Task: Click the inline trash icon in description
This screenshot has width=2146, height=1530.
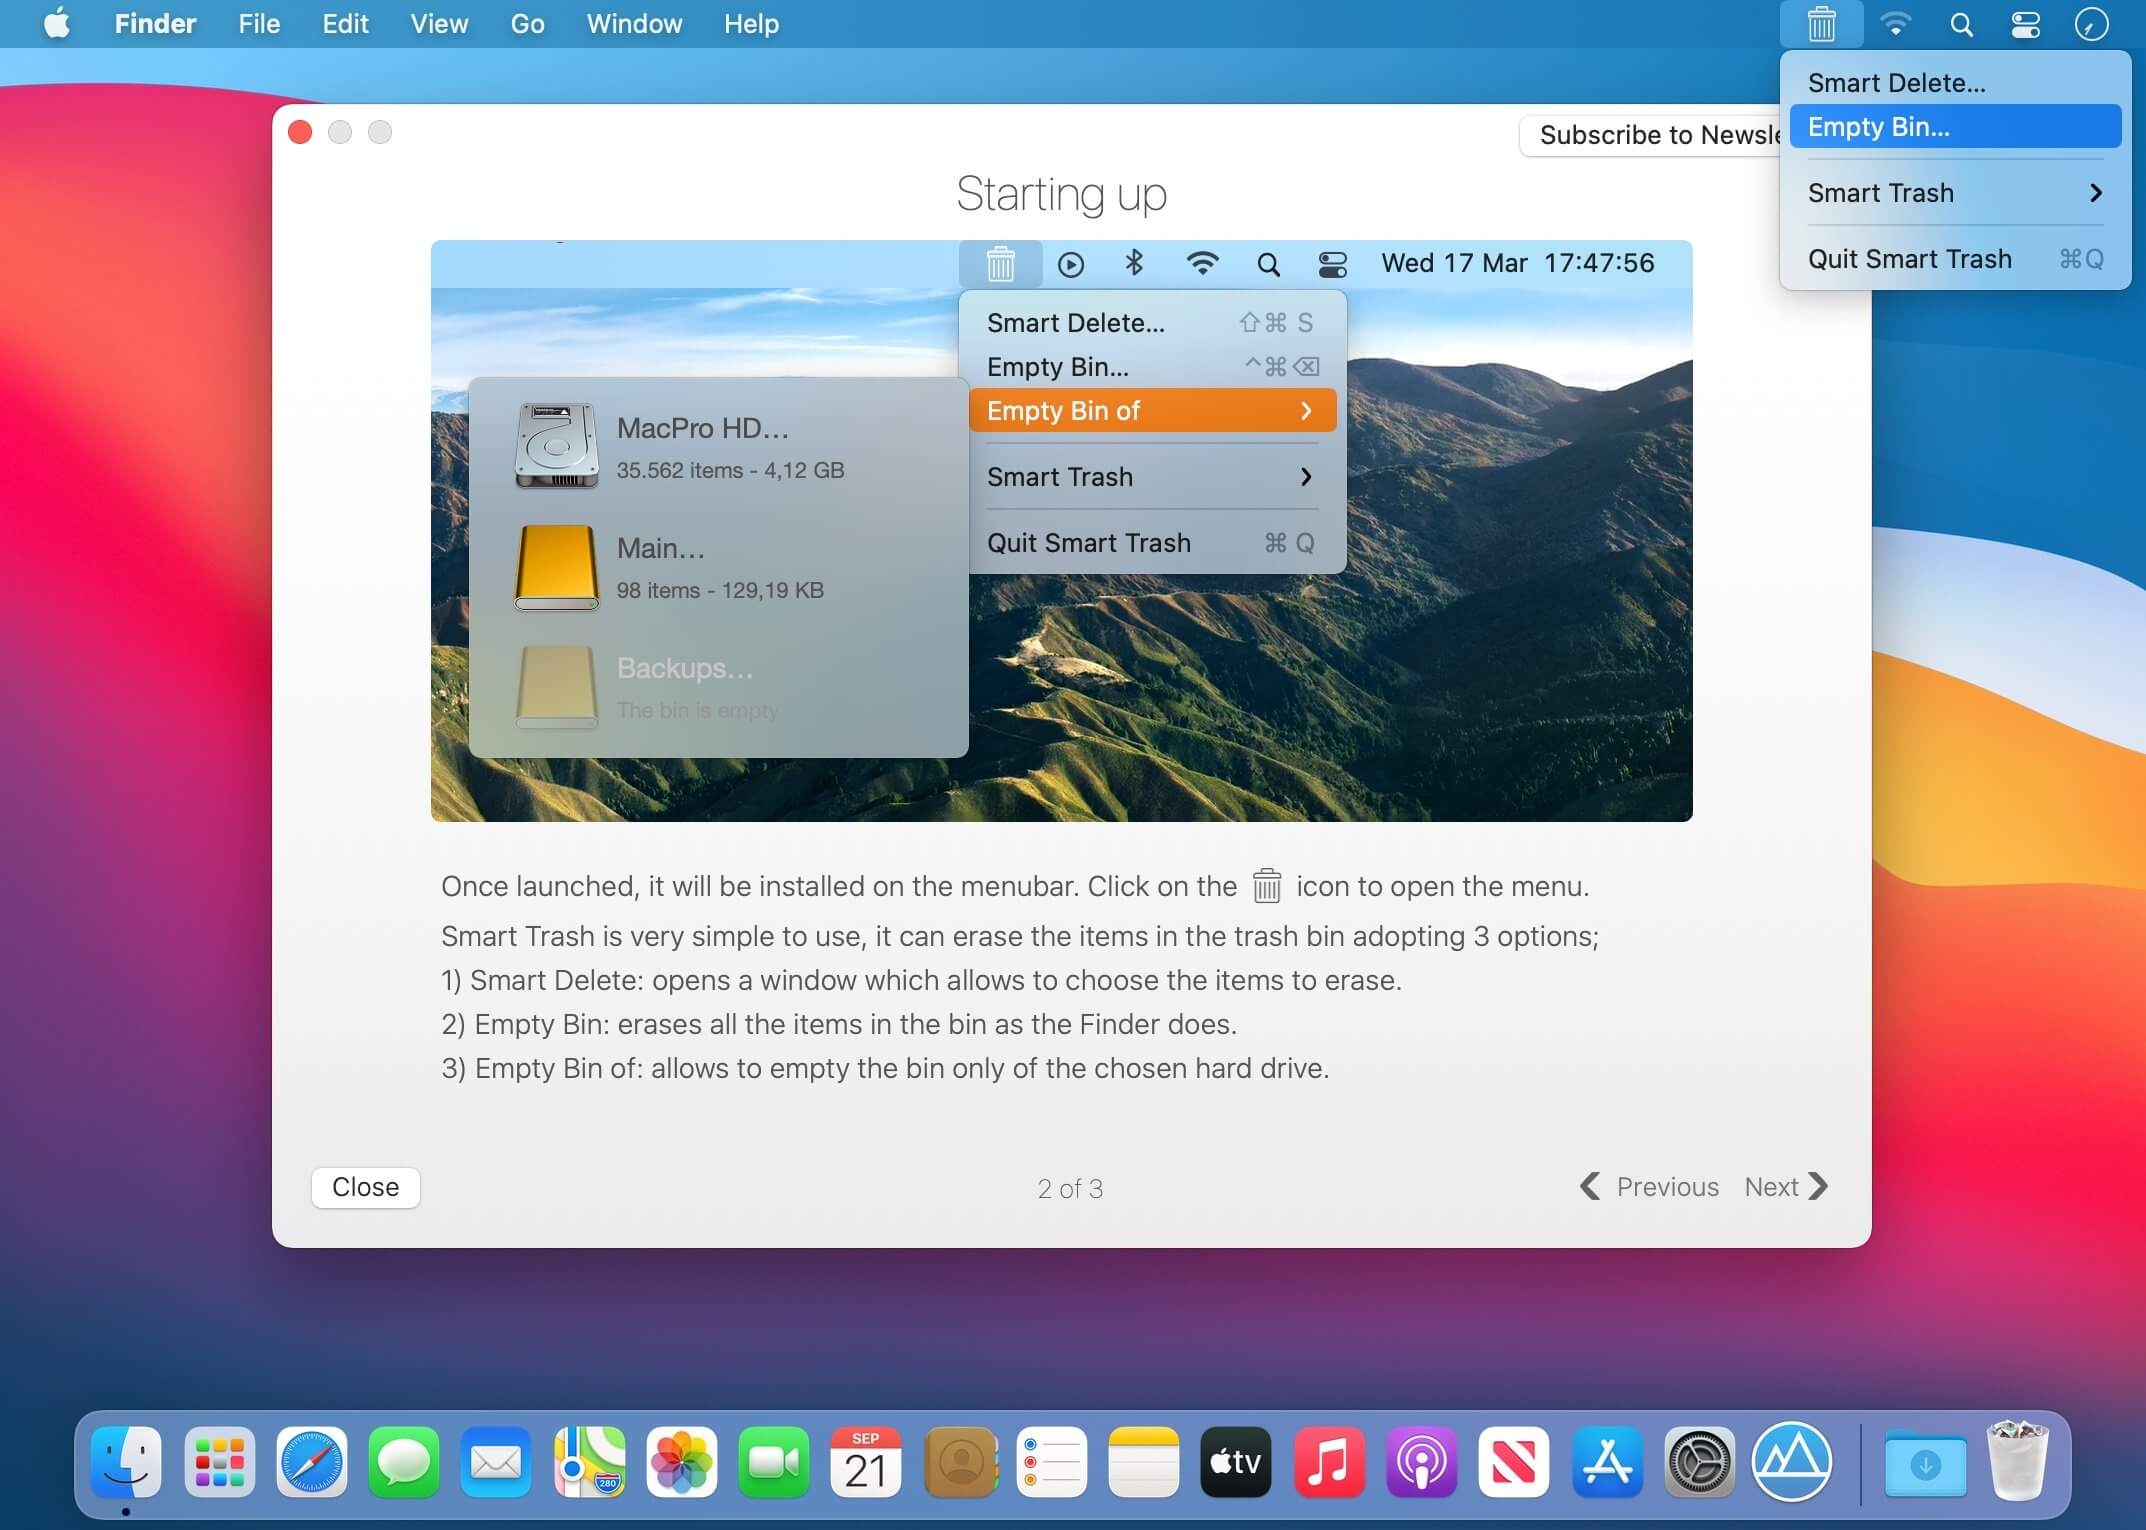Action: click(1266, 886)
